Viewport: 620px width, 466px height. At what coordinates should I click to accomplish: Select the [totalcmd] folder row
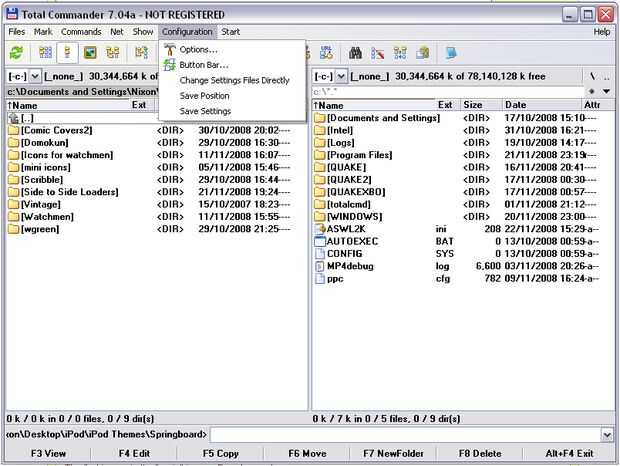463,204
